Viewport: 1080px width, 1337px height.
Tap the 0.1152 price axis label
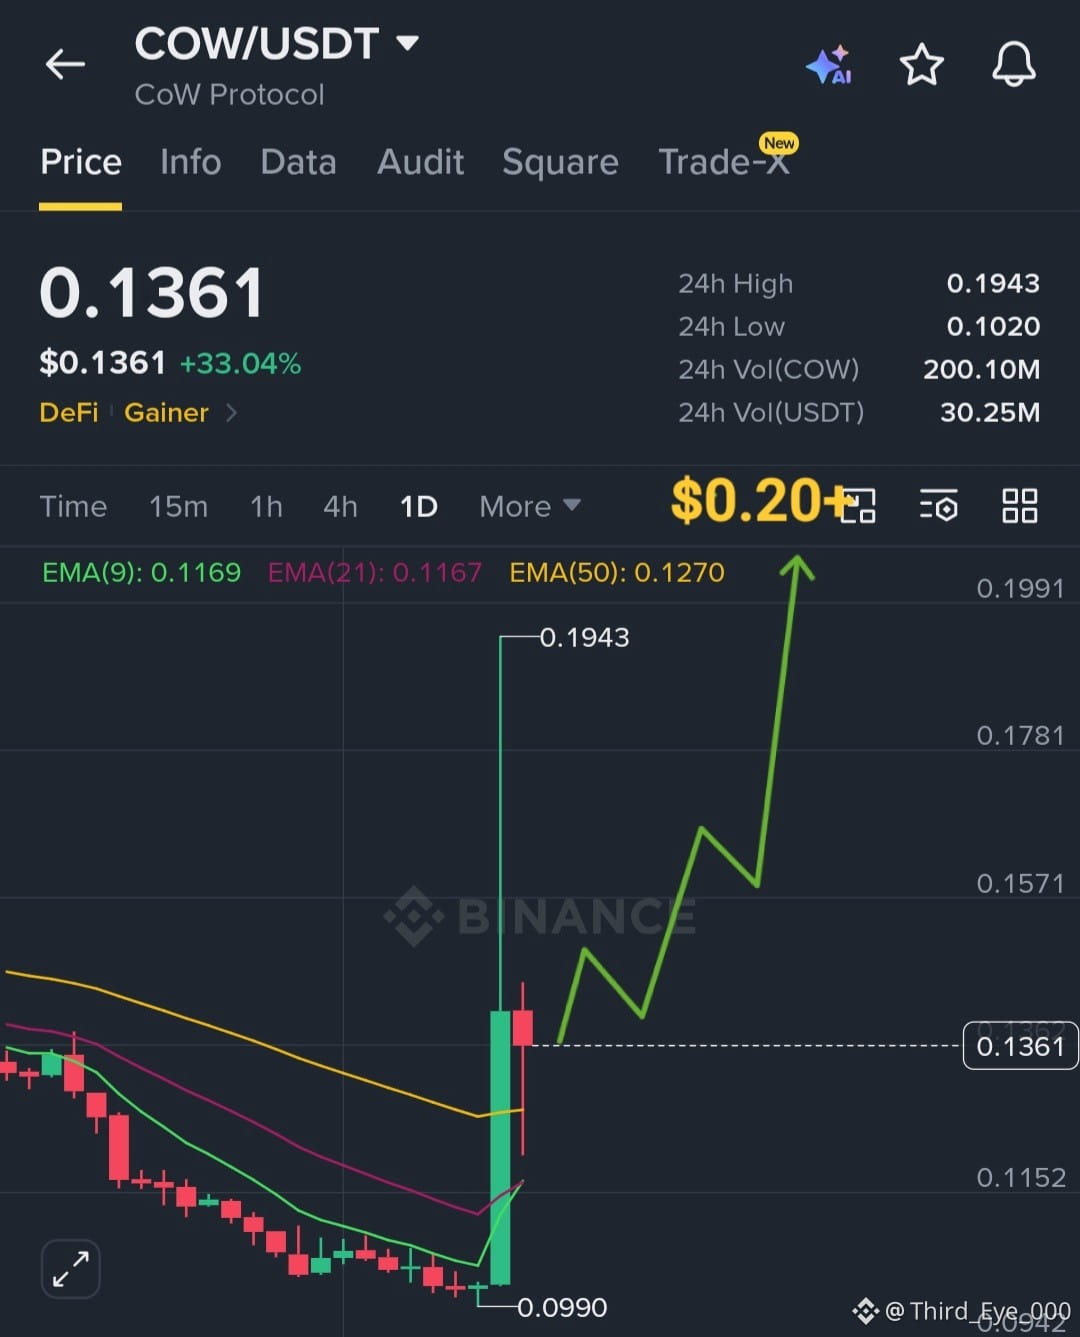[x=1020, y=1177]
